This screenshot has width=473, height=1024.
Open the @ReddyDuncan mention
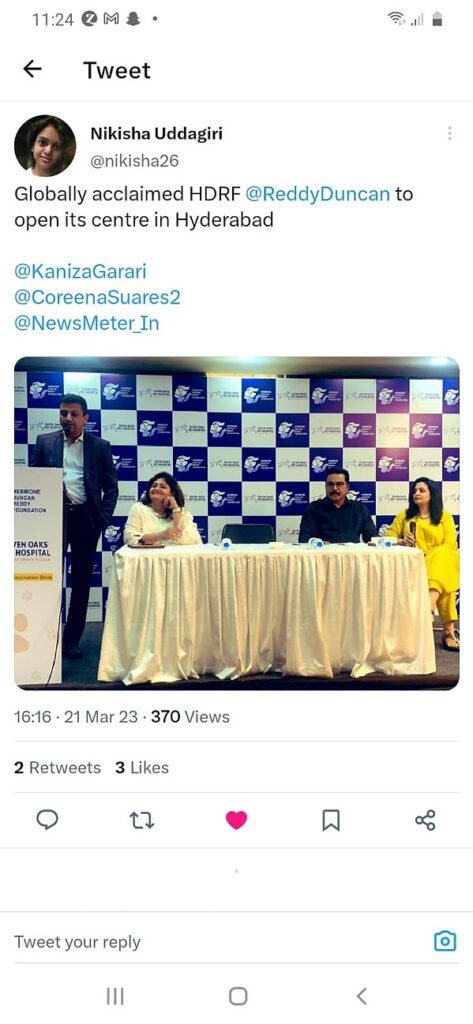click(x=317, y=194)
